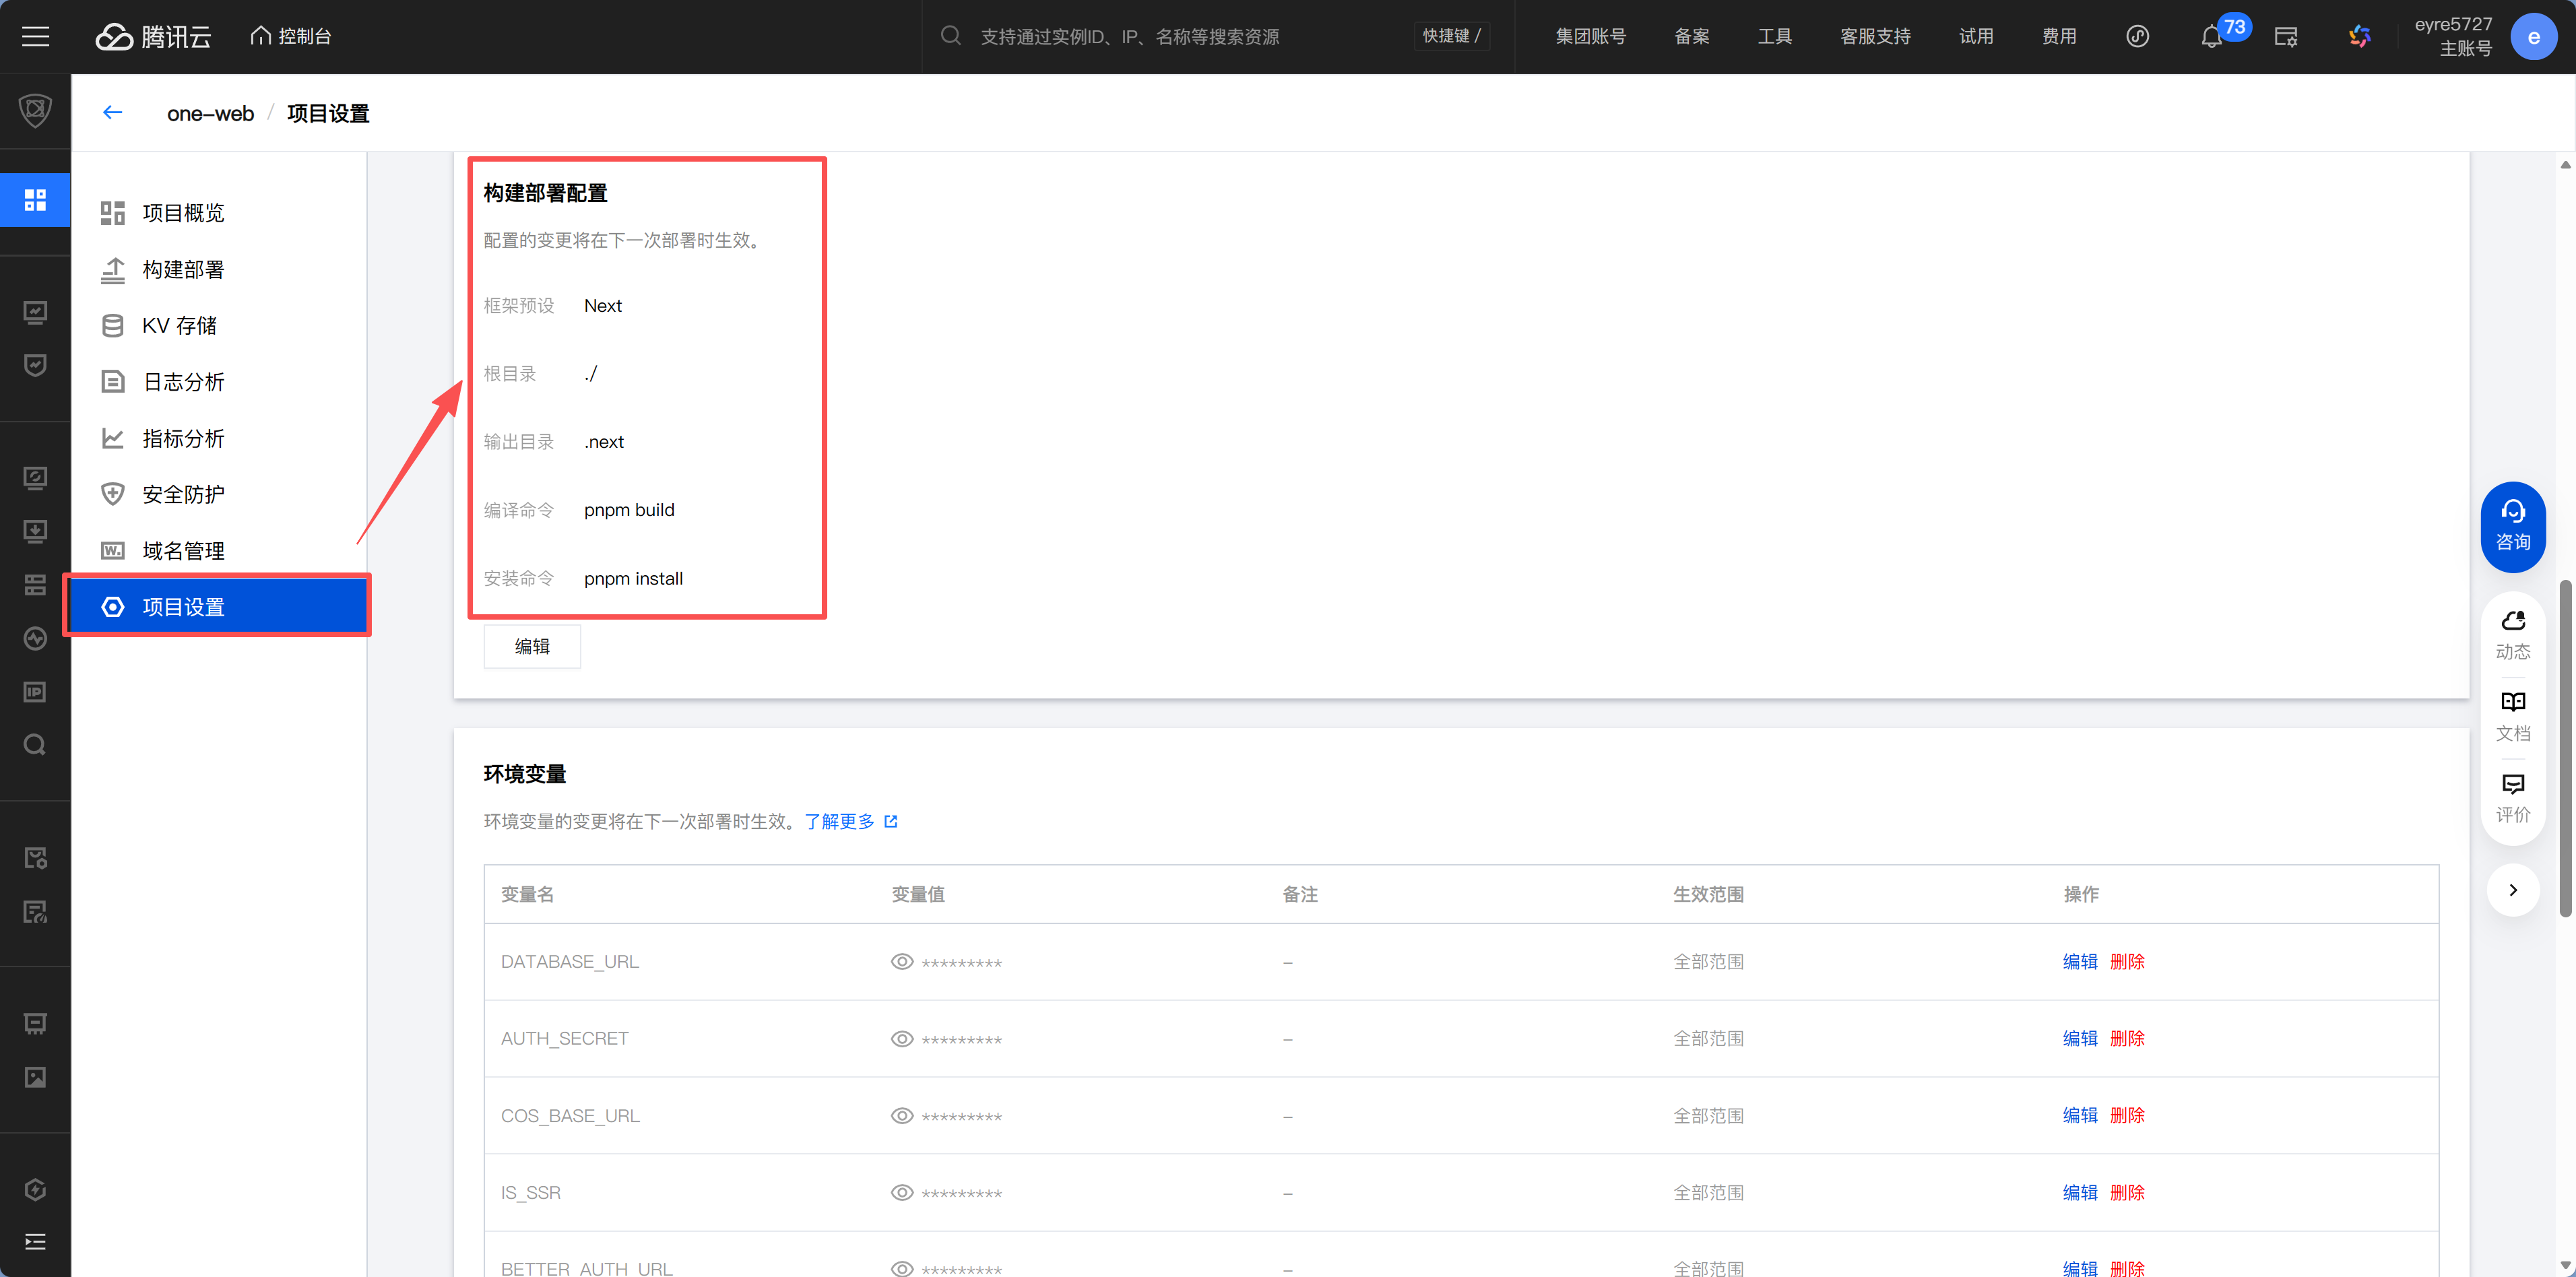The height and width of the screenshot is (1277, 2576).
Task: Click the colorful AI assistant icon in top bar
Action: [x=2359, y=37]
